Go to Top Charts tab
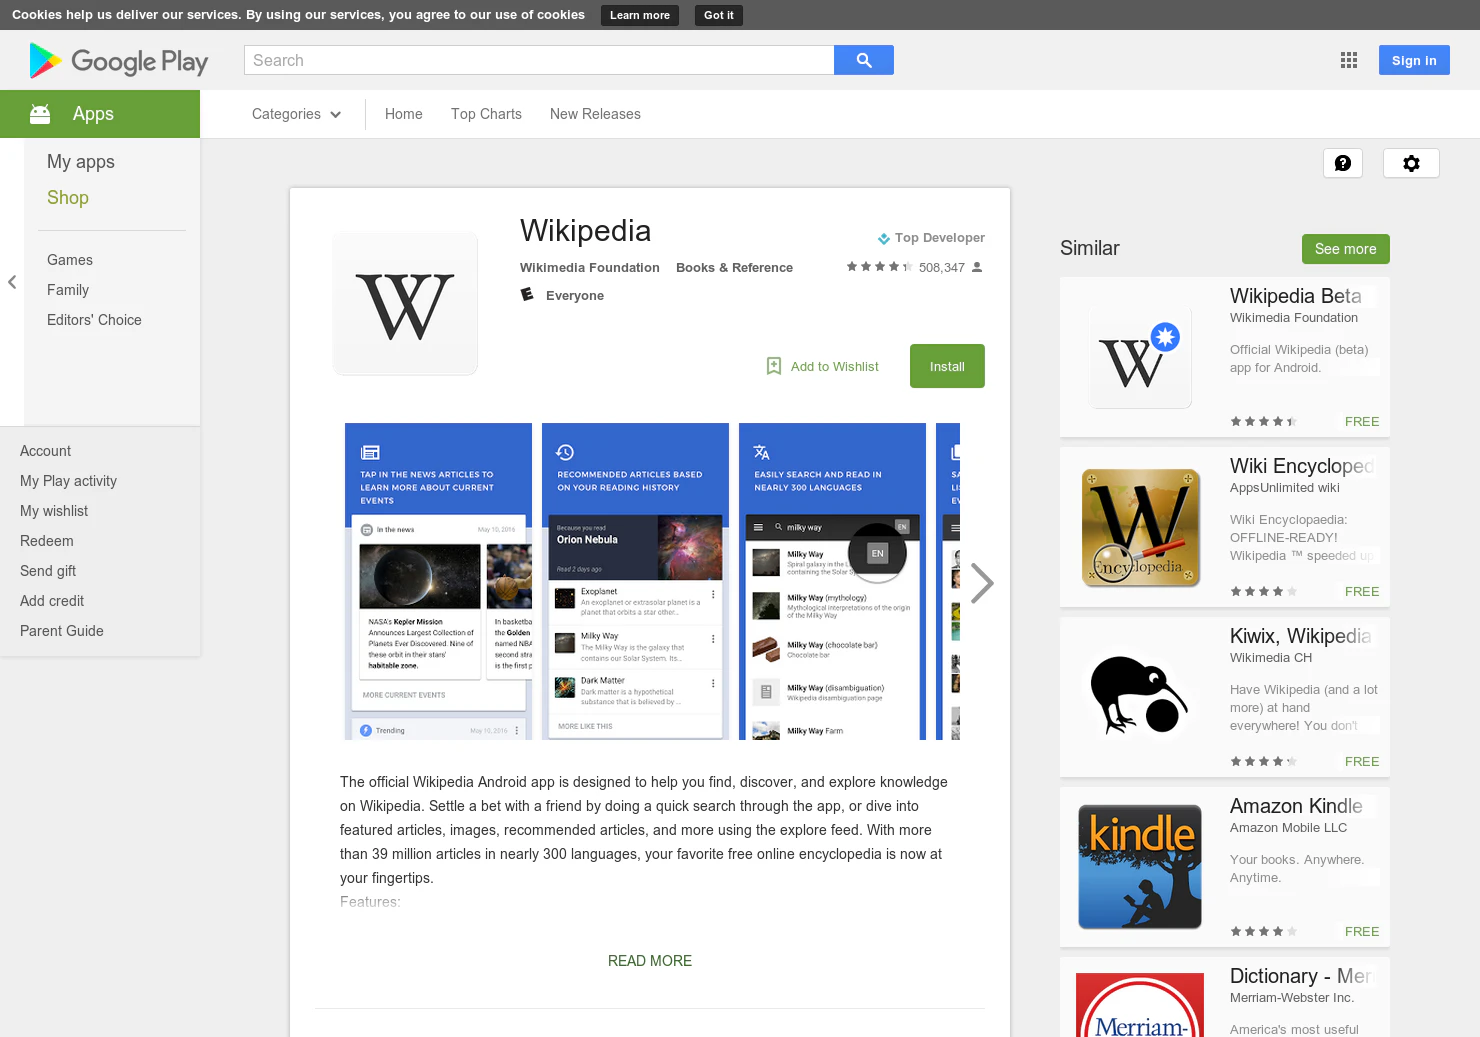Screen dimensions: 1480x1037 pyautogui.click(x=486, y=114)
